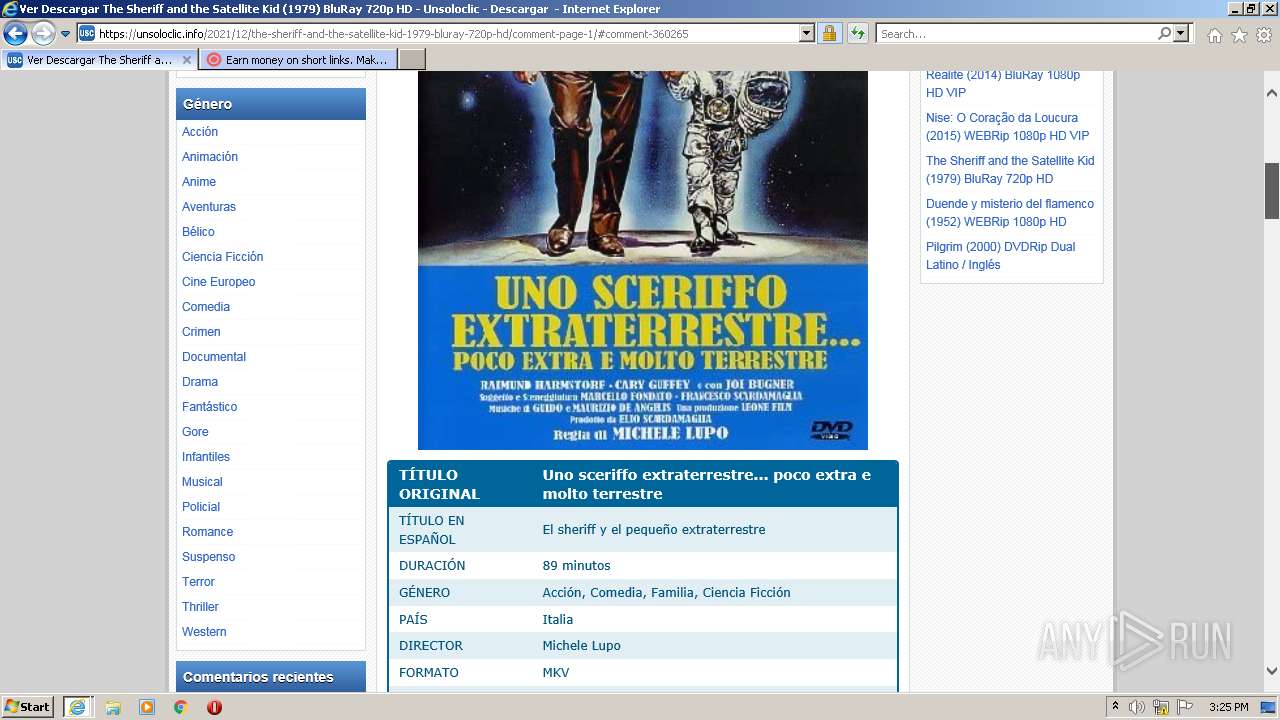Open the search provider dropdown arrow

click(x=1182, y=34)
